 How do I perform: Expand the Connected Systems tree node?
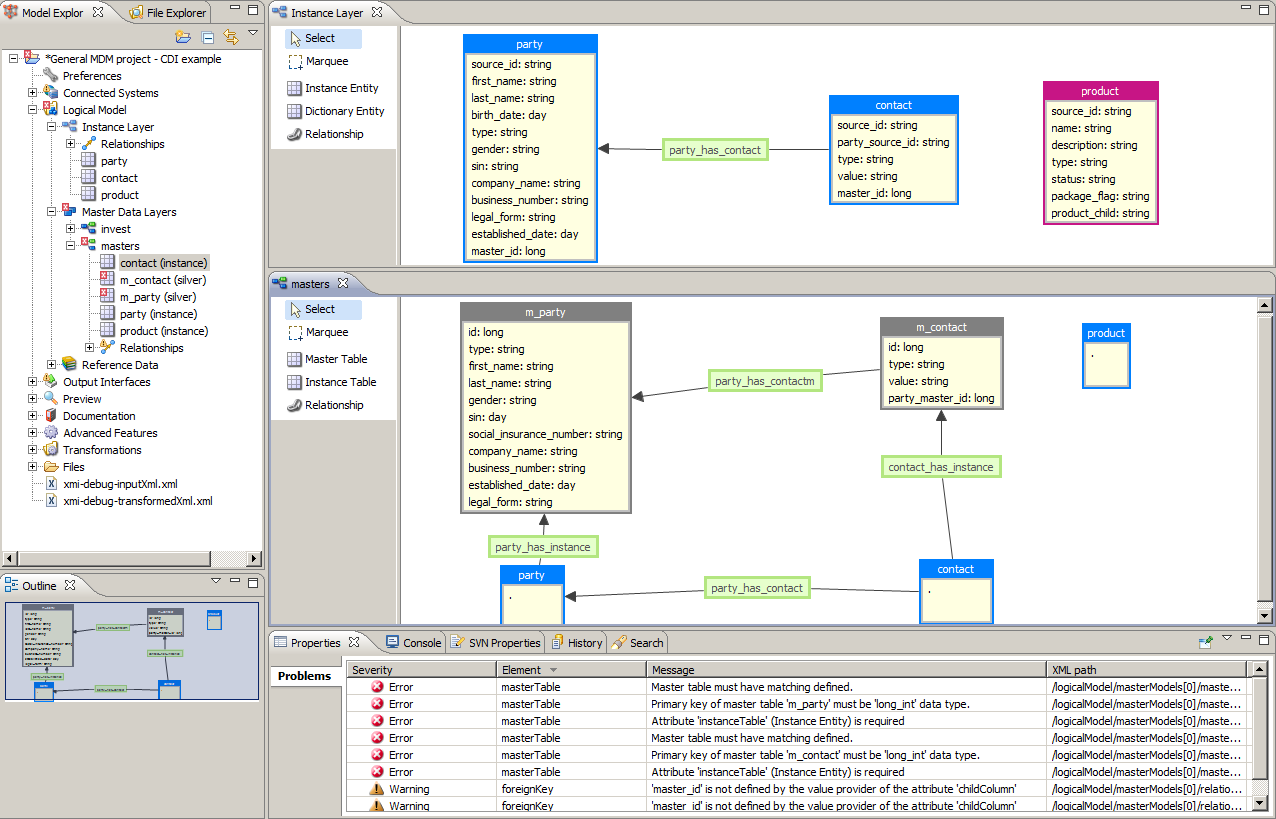30,93
